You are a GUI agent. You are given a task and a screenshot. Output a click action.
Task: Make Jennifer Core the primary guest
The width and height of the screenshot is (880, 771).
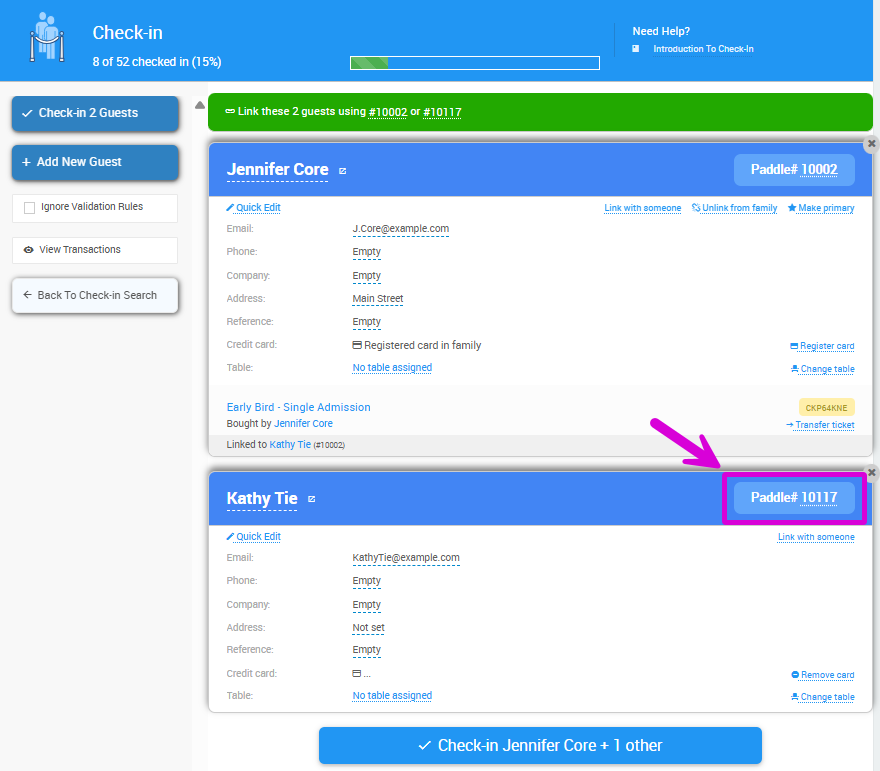coord(821,208)
